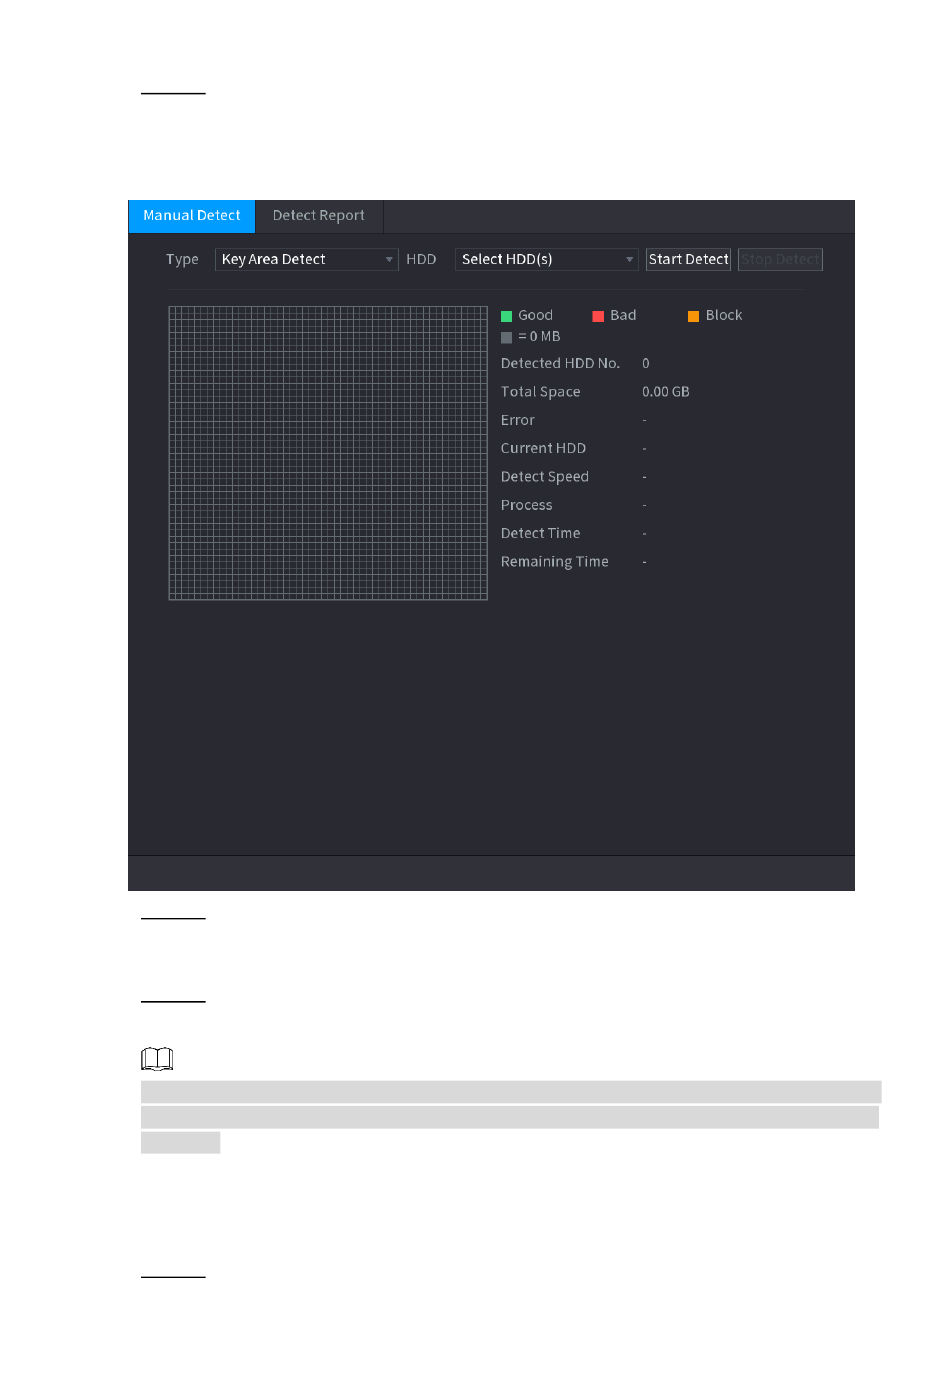Open the Detect Report tab
The width and height of the screenshot is (950, 1396).
[x=318, y=216]
